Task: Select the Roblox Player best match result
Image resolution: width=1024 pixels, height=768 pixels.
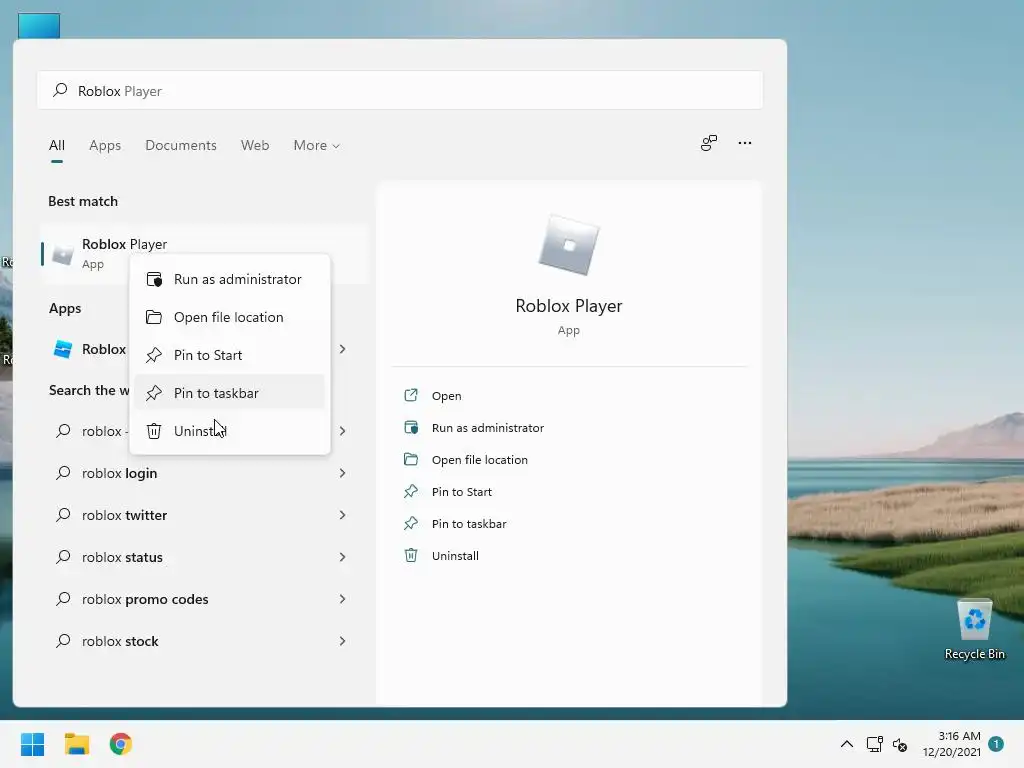Action: (204, 253)
